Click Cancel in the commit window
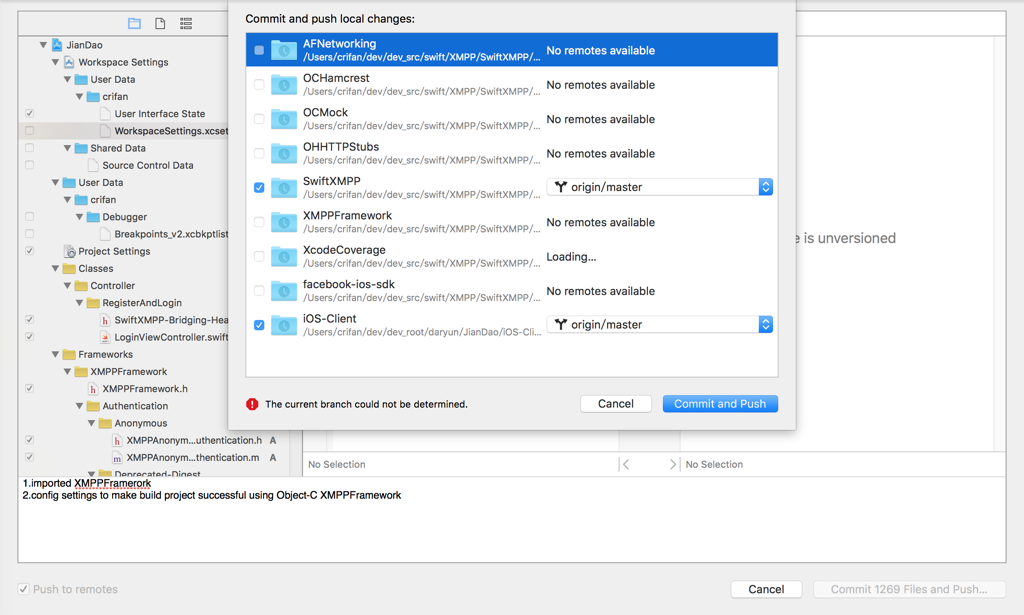 766,589
